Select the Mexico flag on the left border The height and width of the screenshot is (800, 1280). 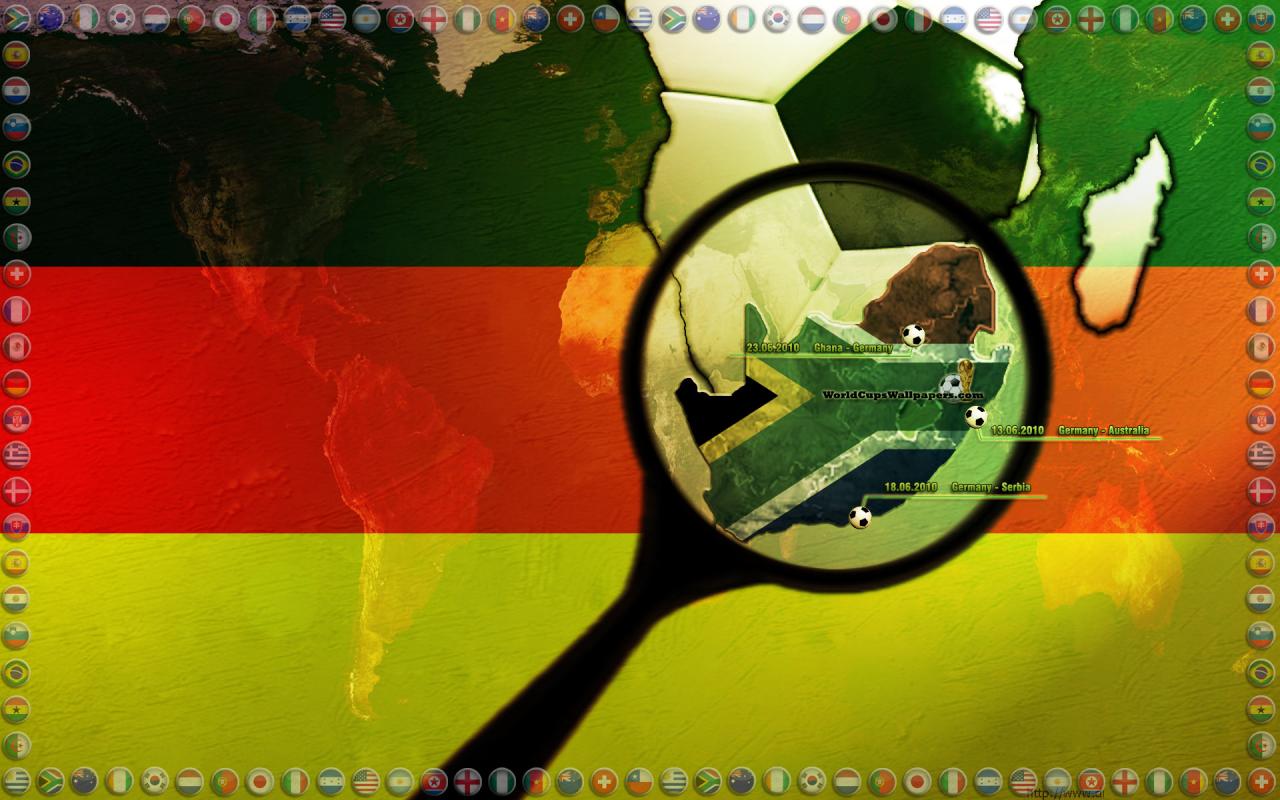point(16,347)
